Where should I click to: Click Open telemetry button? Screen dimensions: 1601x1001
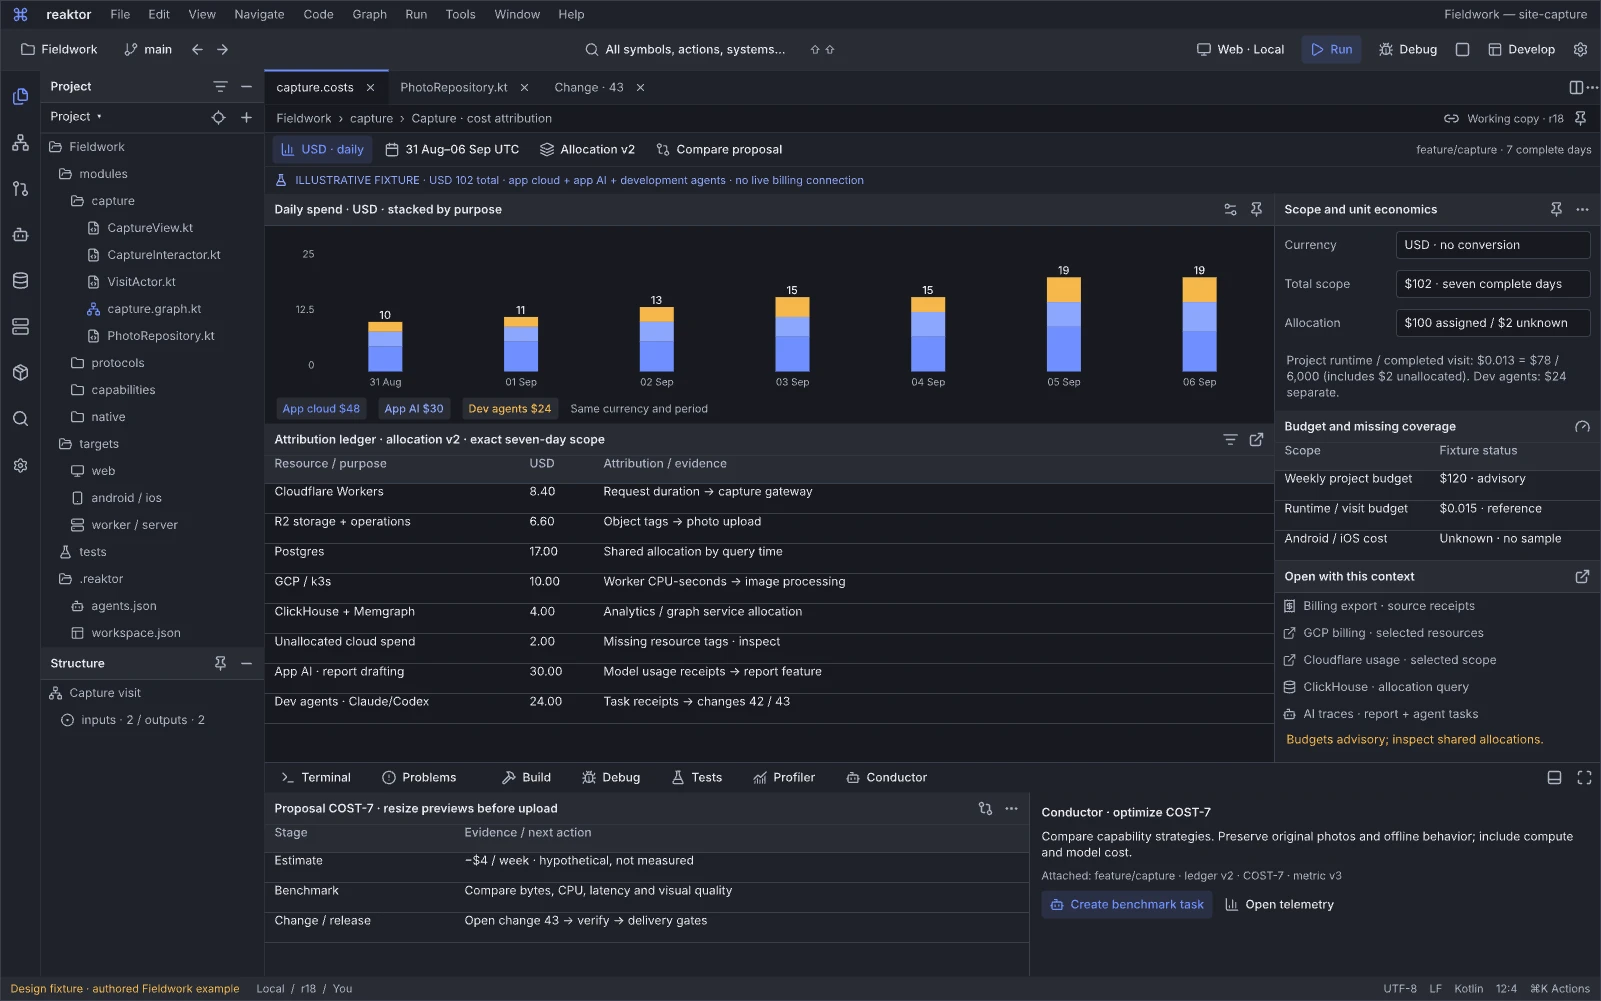[x=1279, y=904]
